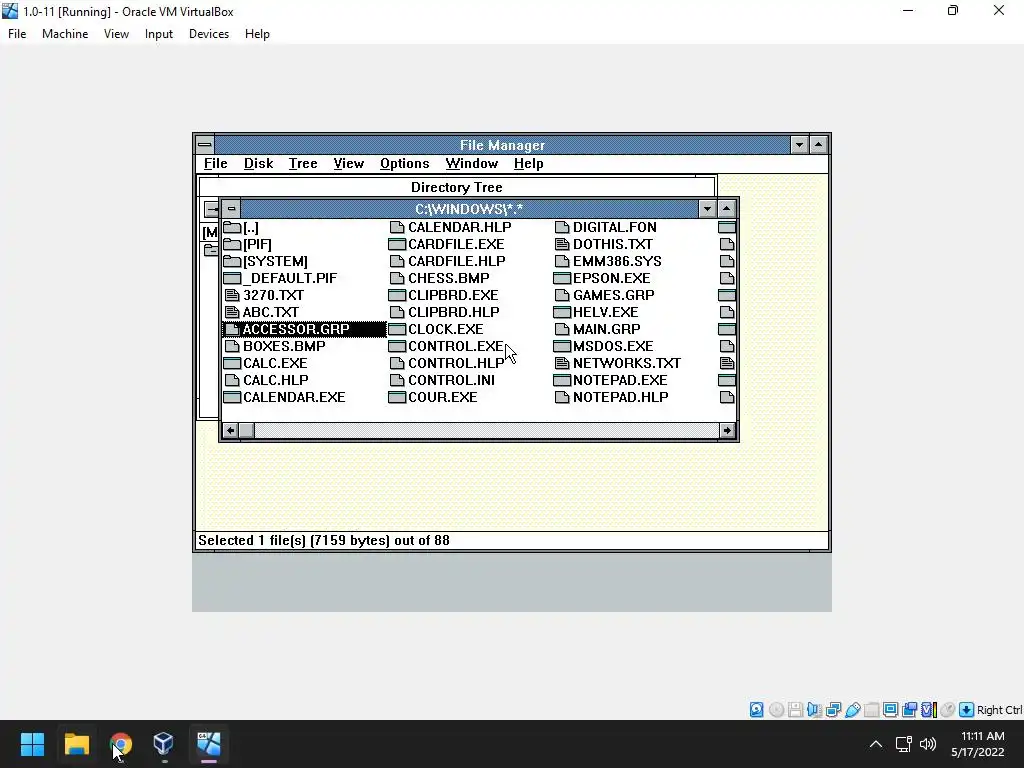This screenshot has width=1024, height=768.
Task: Open the Windows Start menu
Action: click(32, 744)
